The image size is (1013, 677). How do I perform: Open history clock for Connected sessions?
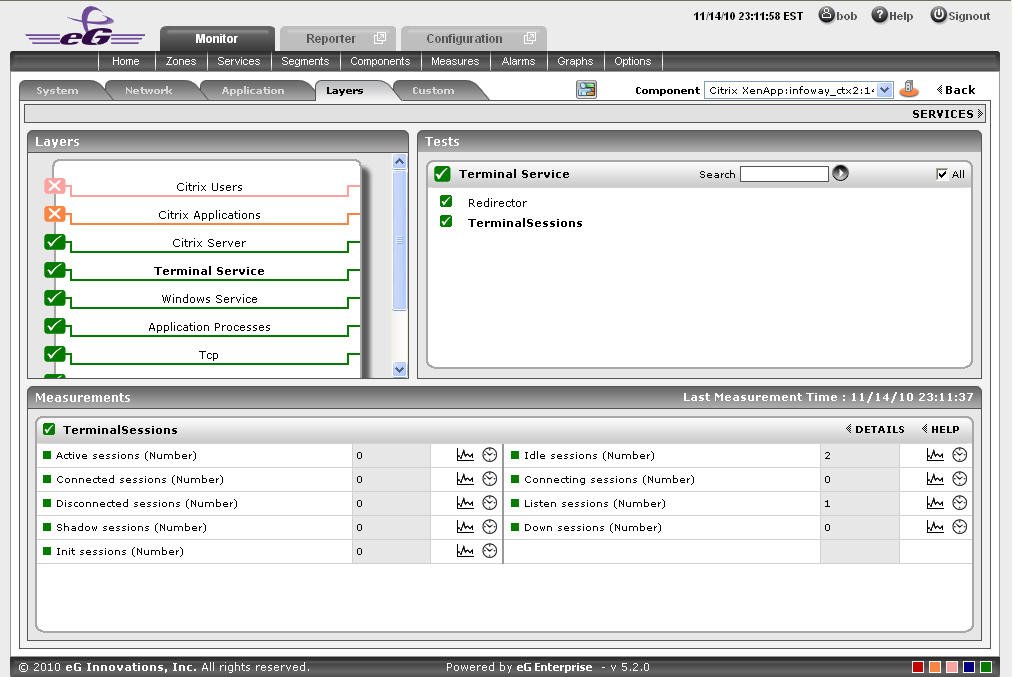point(490,479)
